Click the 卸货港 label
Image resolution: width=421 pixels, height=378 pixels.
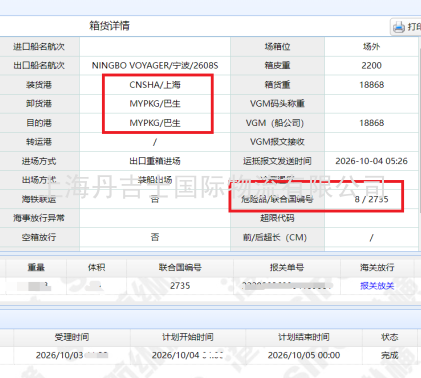[39, 104]
